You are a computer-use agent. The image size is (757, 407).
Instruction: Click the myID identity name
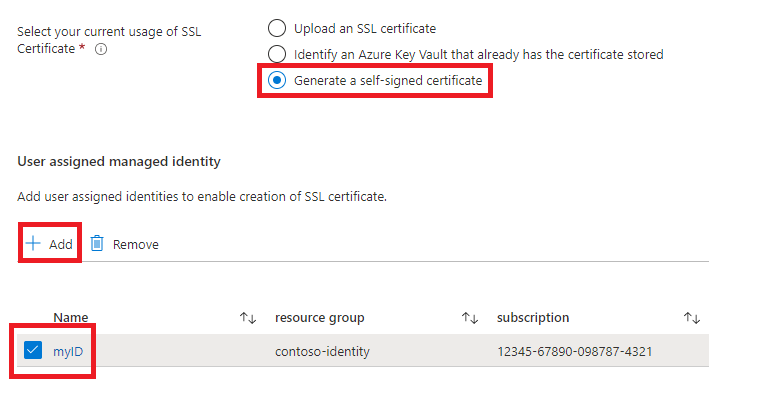[68, 351]
